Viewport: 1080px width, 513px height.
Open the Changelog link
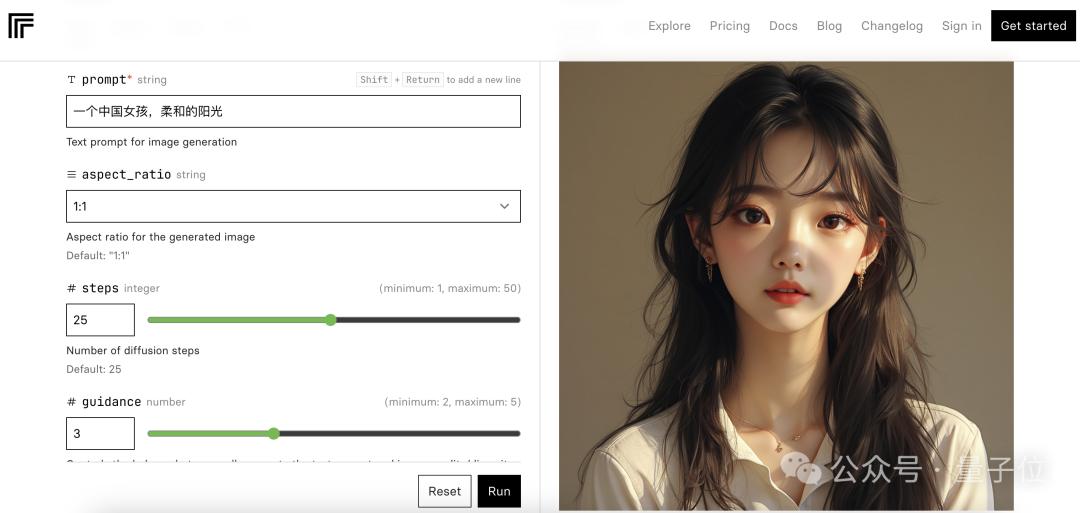(x=891, y=26)
